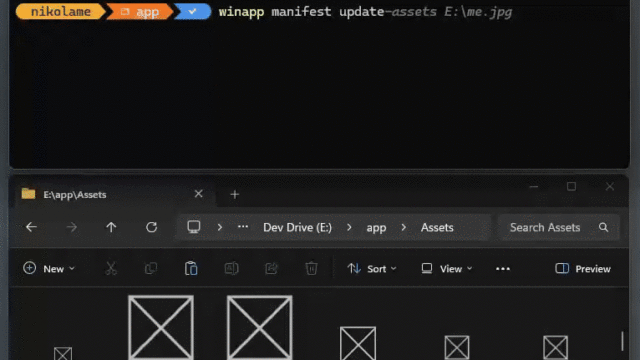Close the E:\app\Assets tab
This screenshot has width=640, height=360.
pos(198,193)
